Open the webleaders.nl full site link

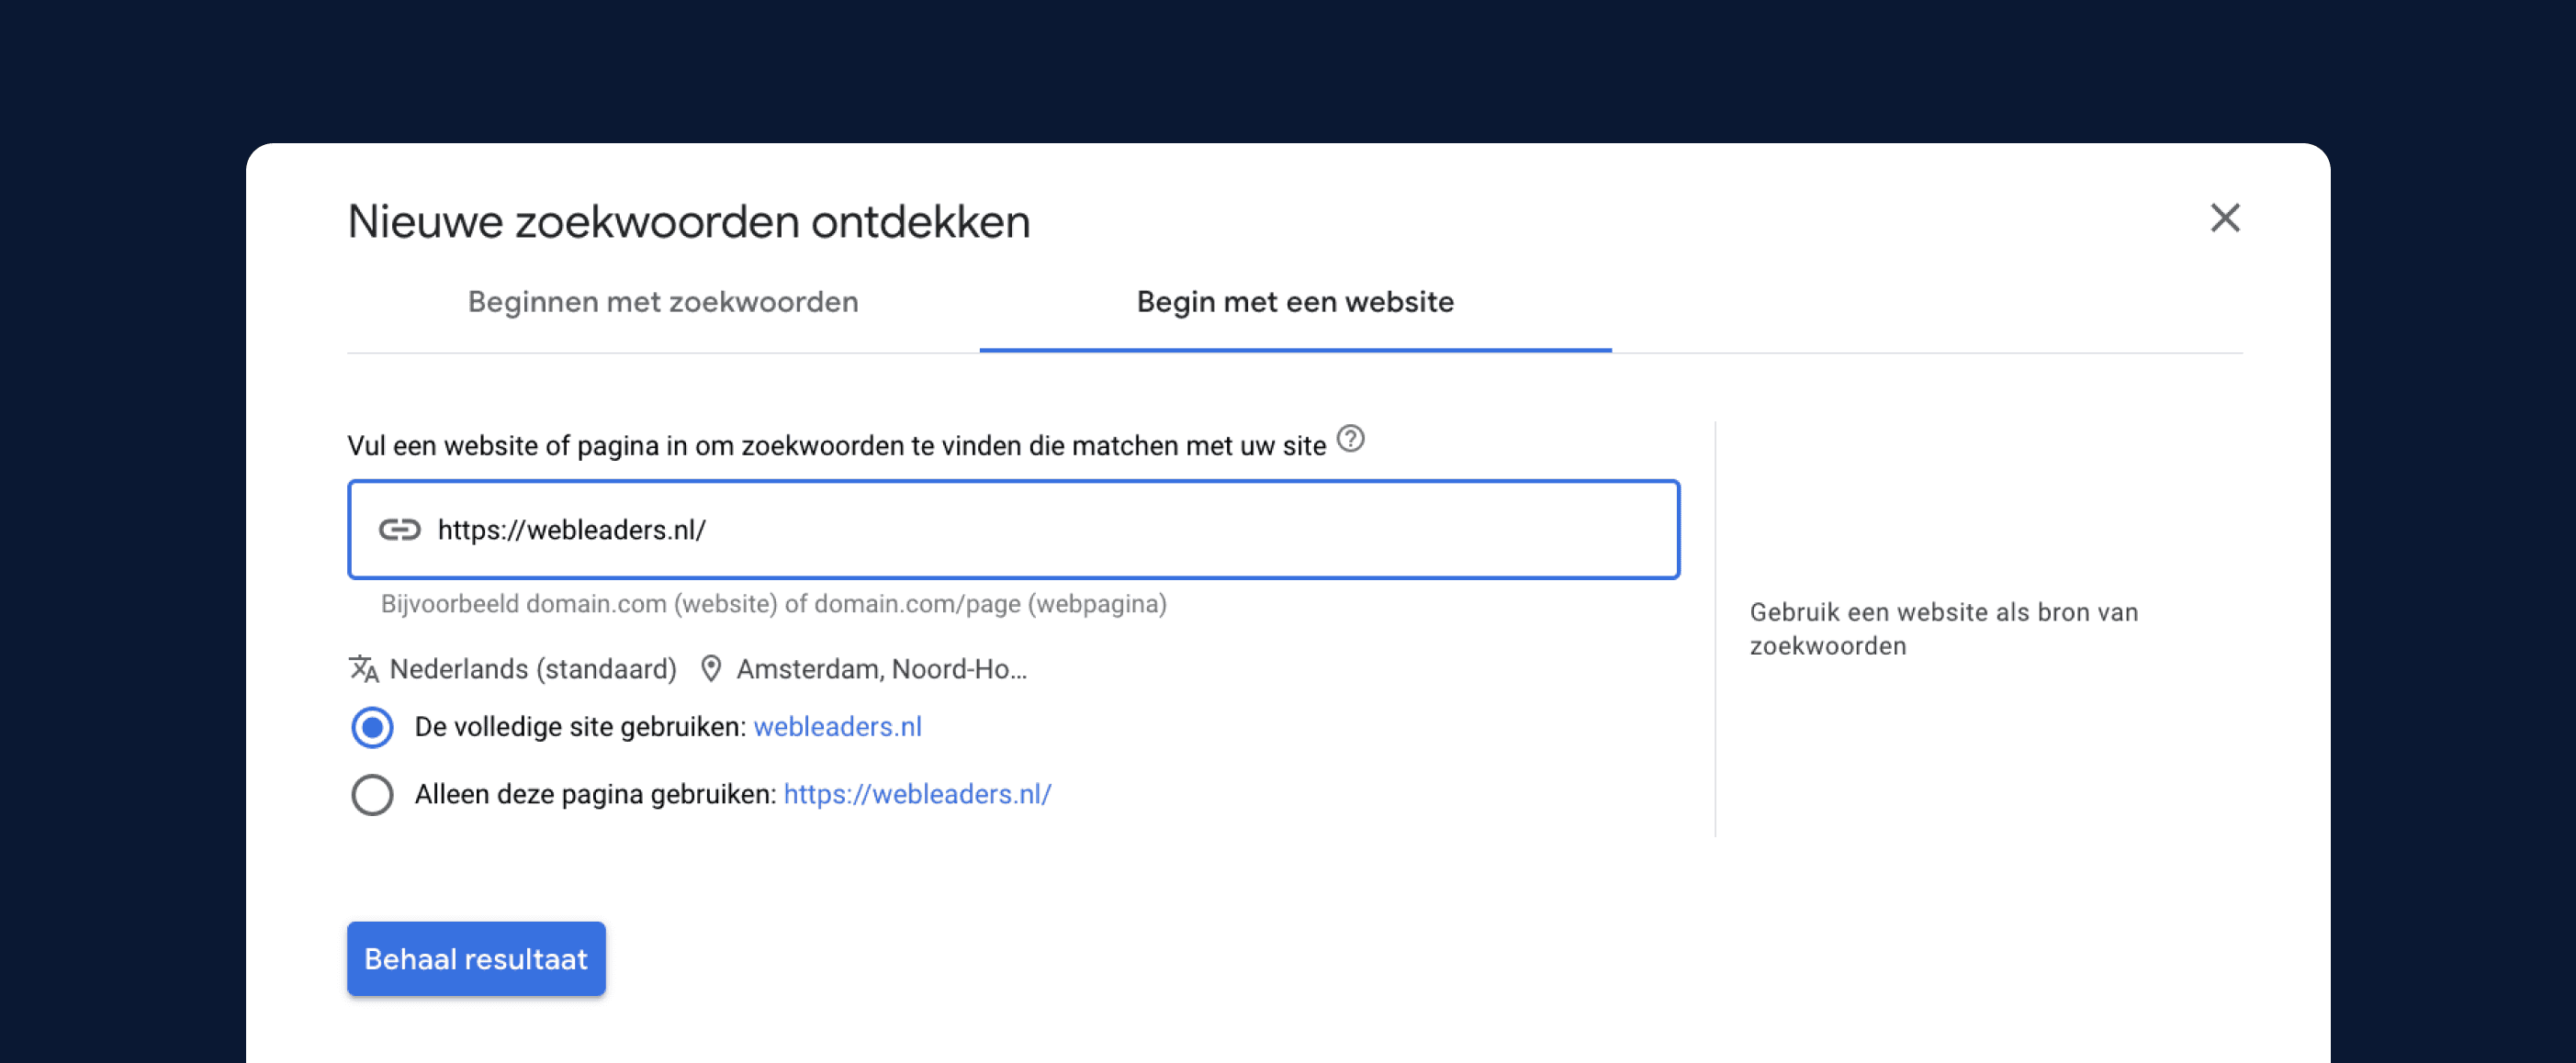(837, 727)
